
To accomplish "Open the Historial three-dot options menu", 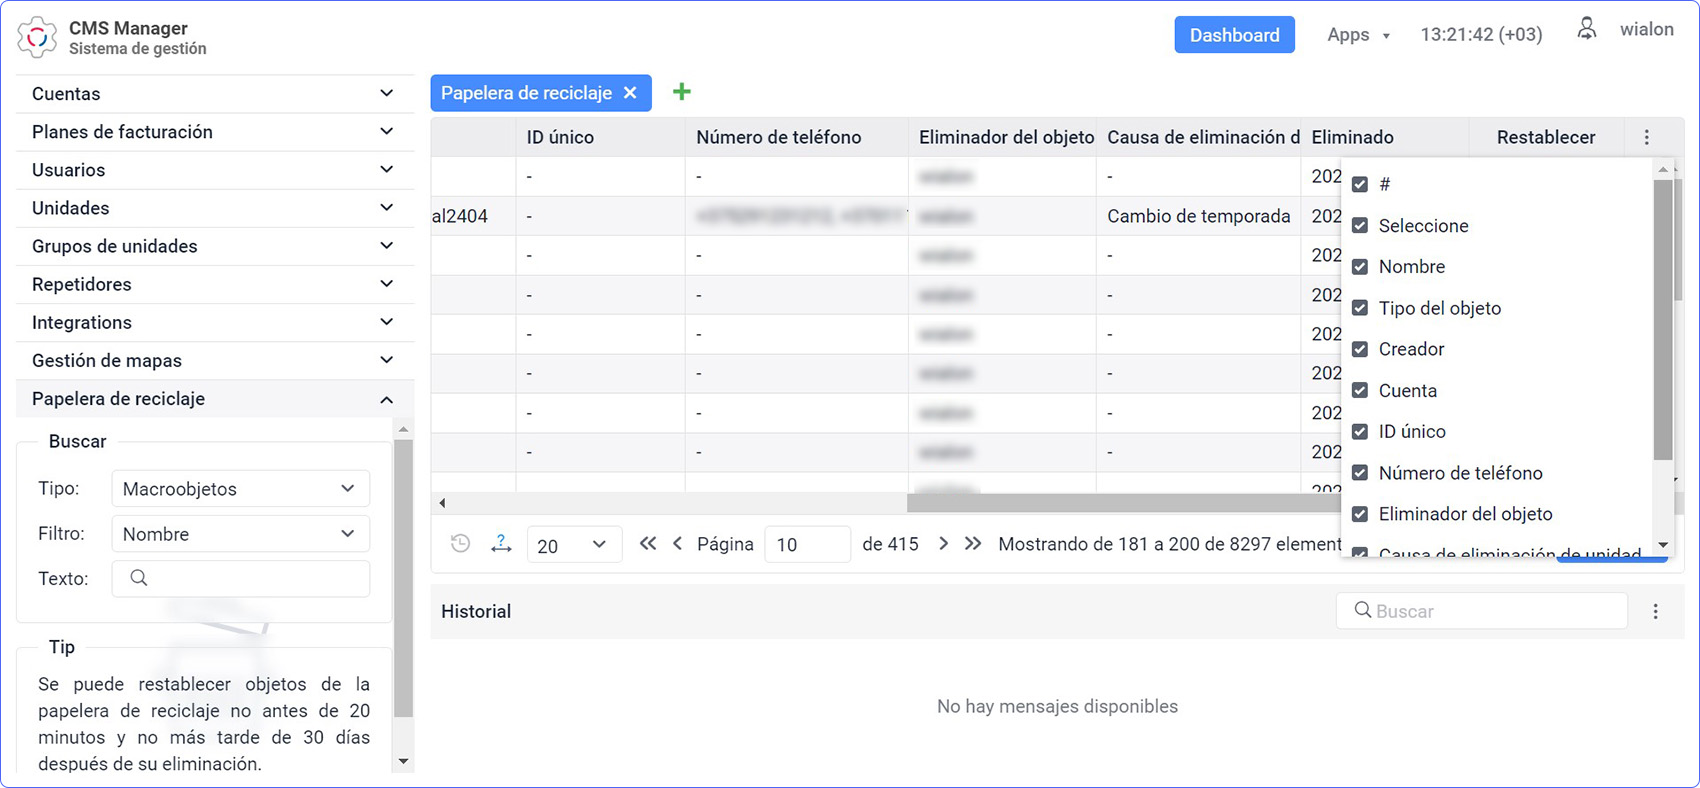I will tap(1655, 611).
